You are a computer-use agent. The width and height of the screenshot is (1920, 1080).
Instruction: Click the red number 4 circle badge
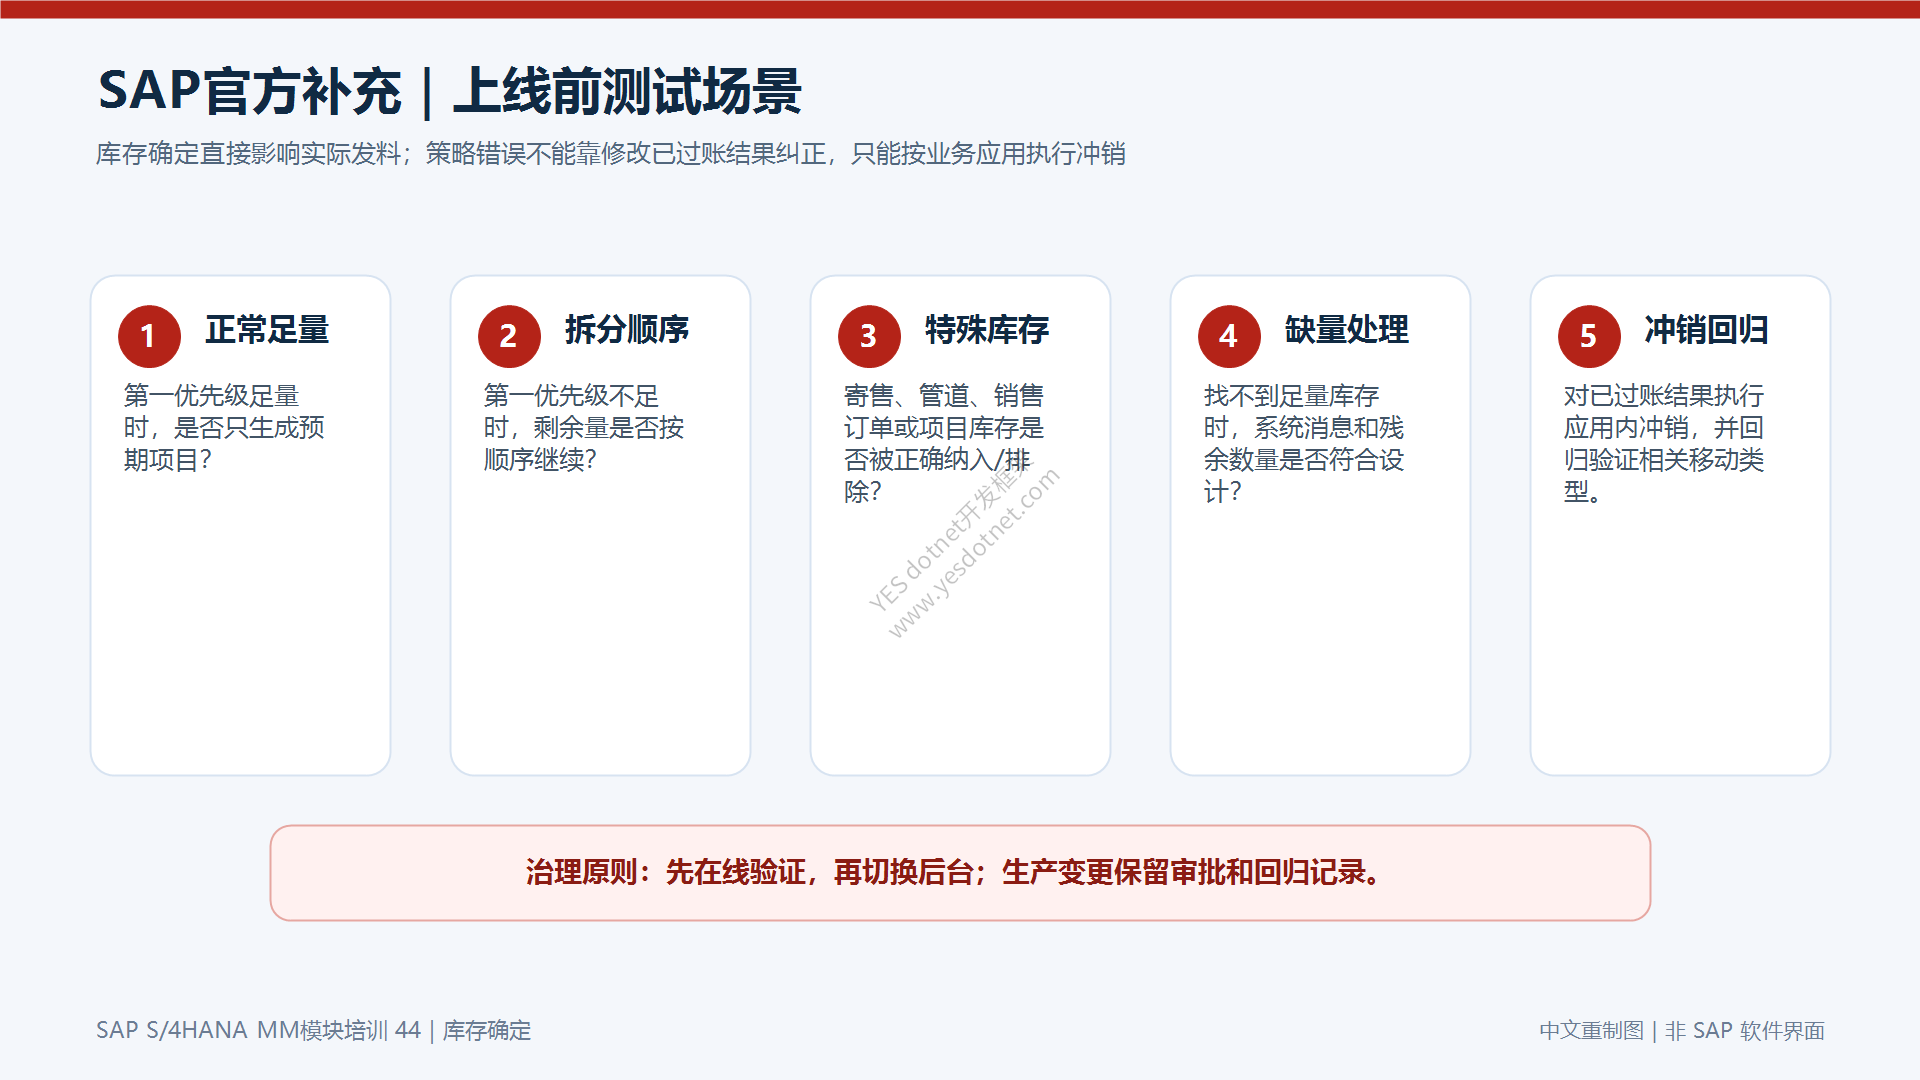pyautogui.click(x=1229, y=336)
